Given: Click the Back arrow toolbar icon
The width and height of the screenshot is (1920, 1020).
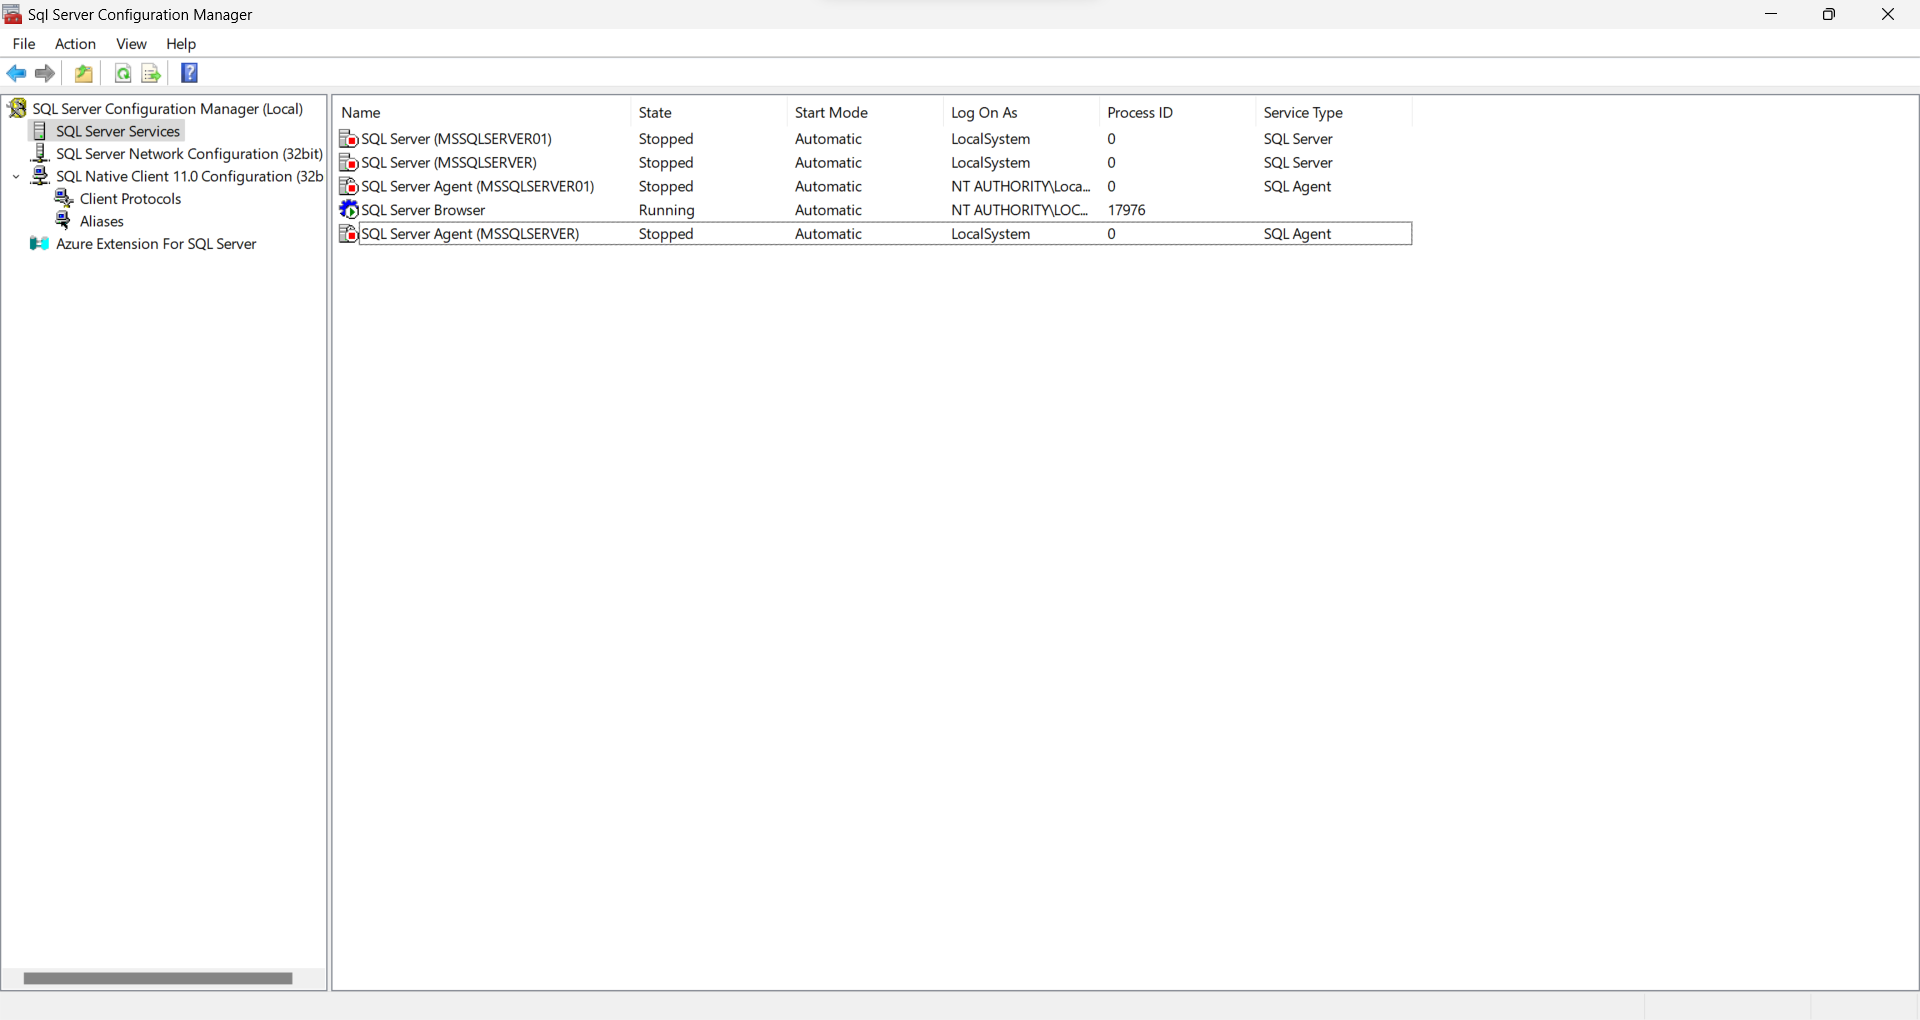Looking at the screenshot, I should (17, 73).
